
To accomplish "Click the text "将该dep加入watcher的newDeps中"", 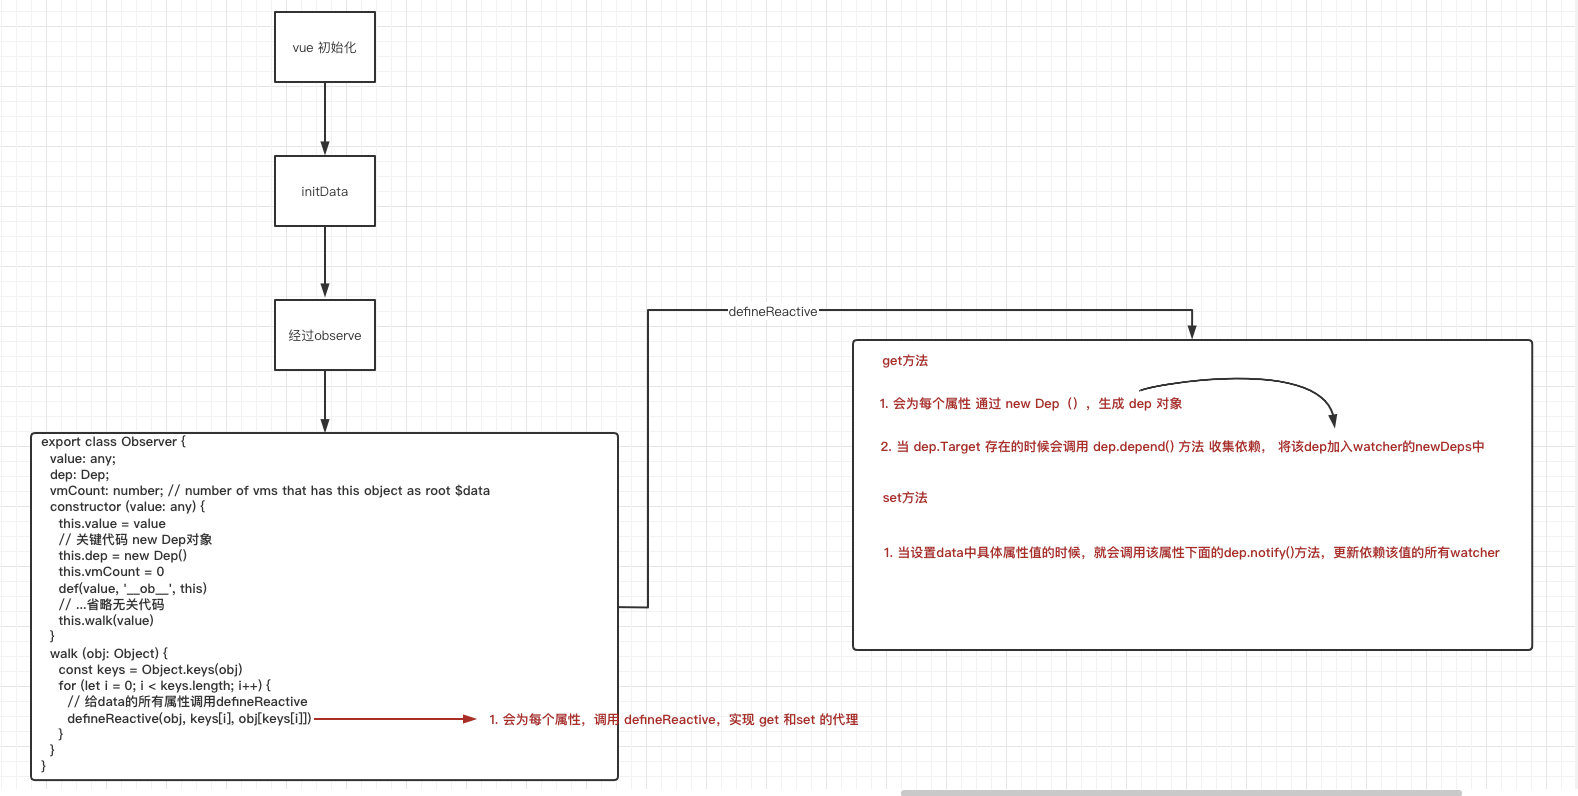I will coord(1381,447).
